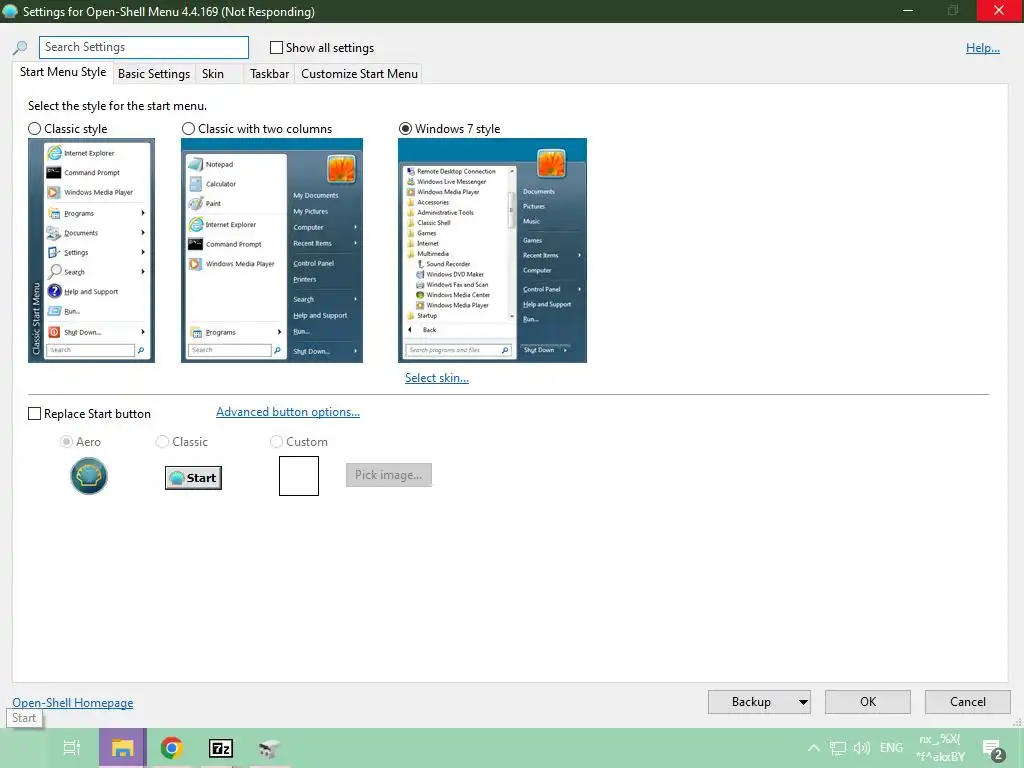Choose the Aero button radio option

click(66, 442)
